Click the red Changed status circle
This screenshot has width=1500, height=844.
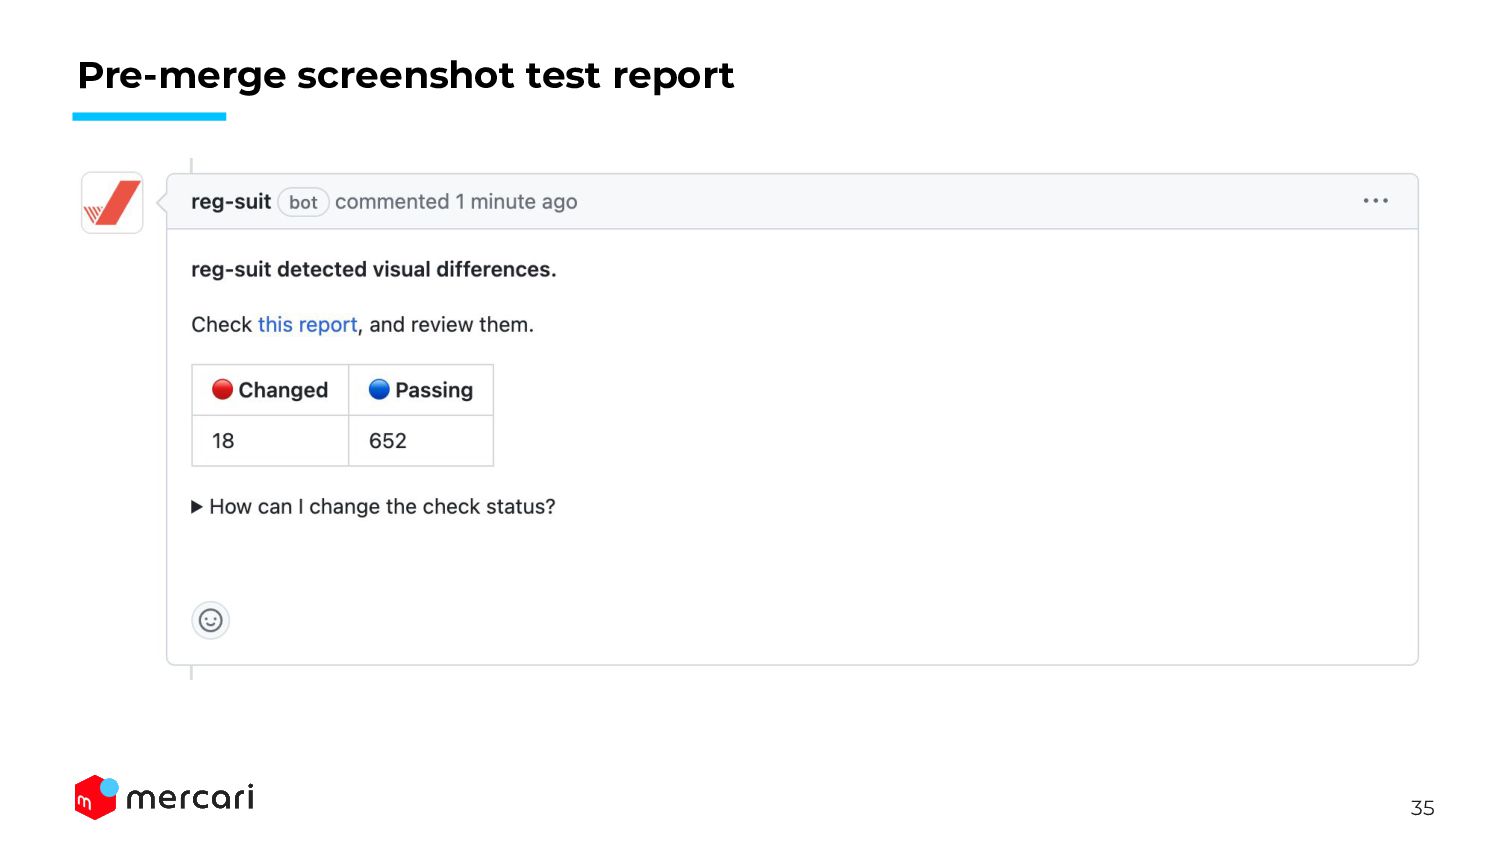(x=222, y=389)
